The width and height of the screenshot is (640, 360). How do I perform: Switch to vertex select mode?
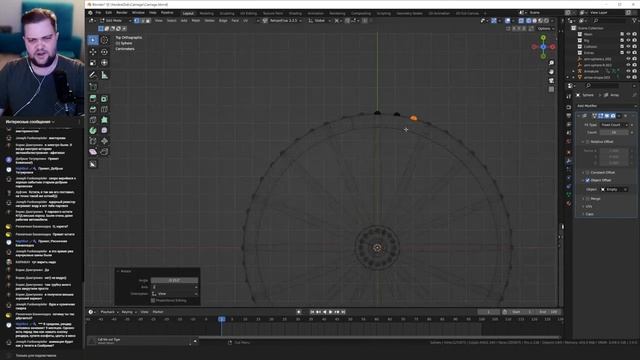click(137, 20)
